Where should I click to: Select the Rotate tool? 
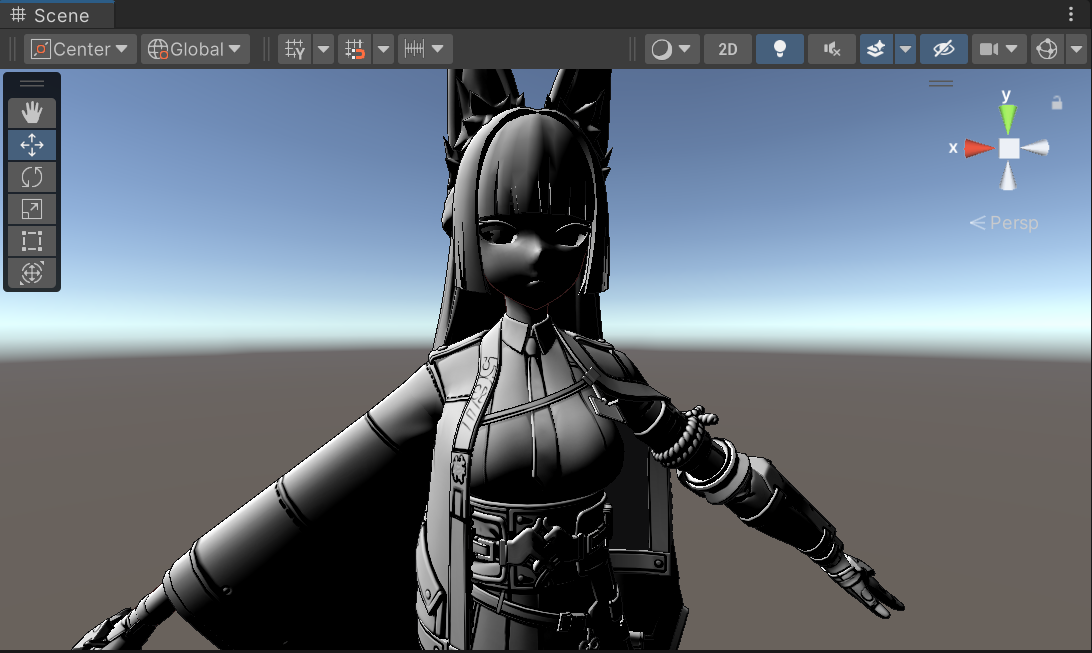coord(32,177)
